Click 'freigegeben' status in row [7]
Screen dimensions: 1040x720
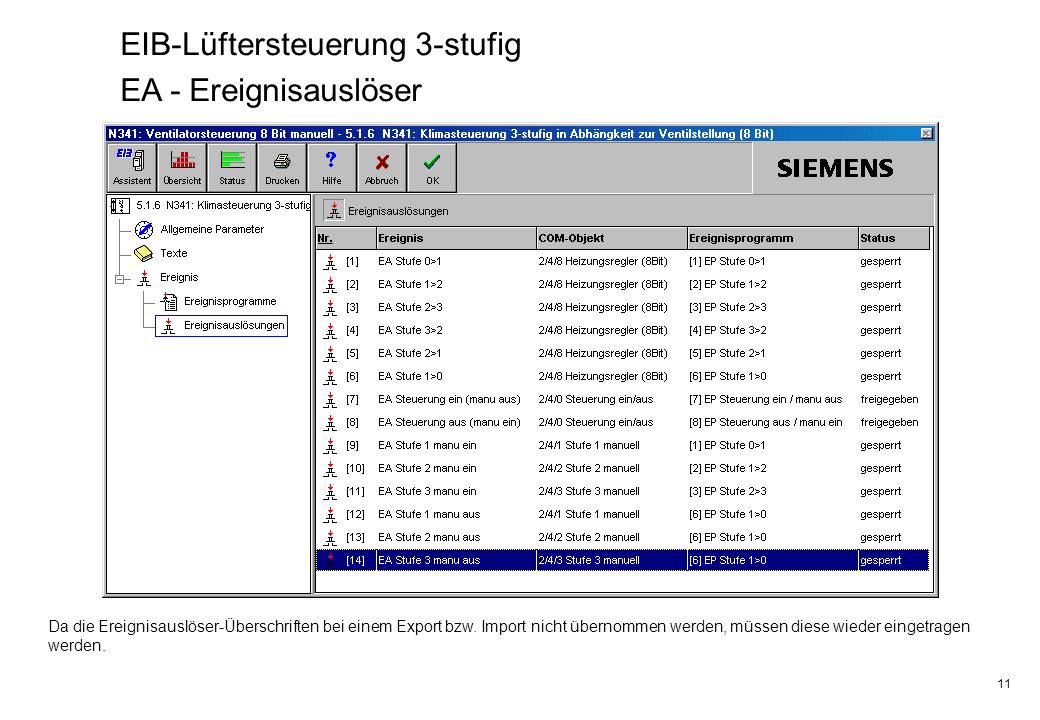889,399
